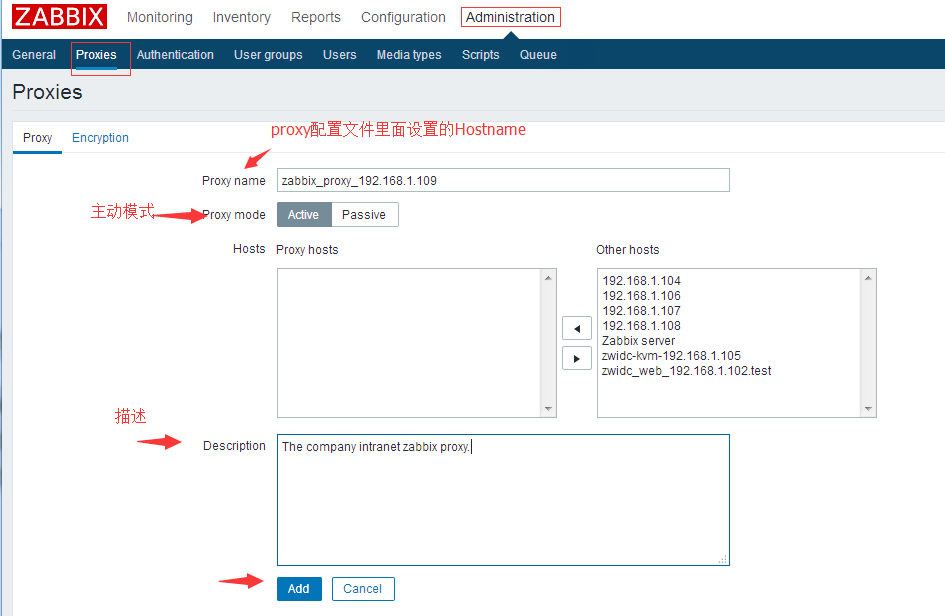Click into the Description text area
This screenshot has width=945, height=616.
(x=503, y=500)
